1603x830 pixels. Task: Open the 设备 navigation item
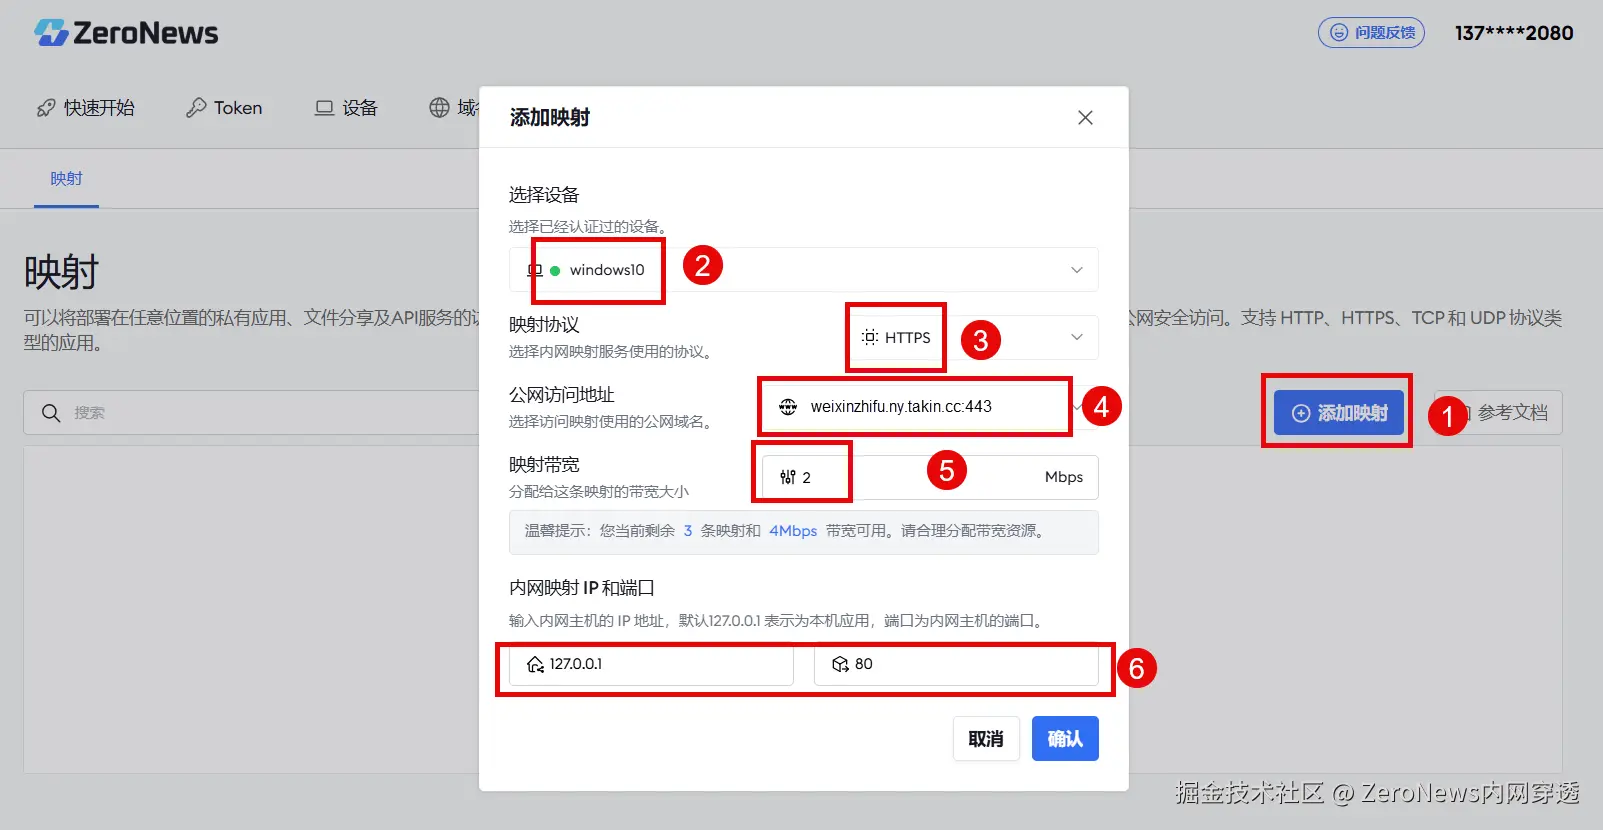346,108
